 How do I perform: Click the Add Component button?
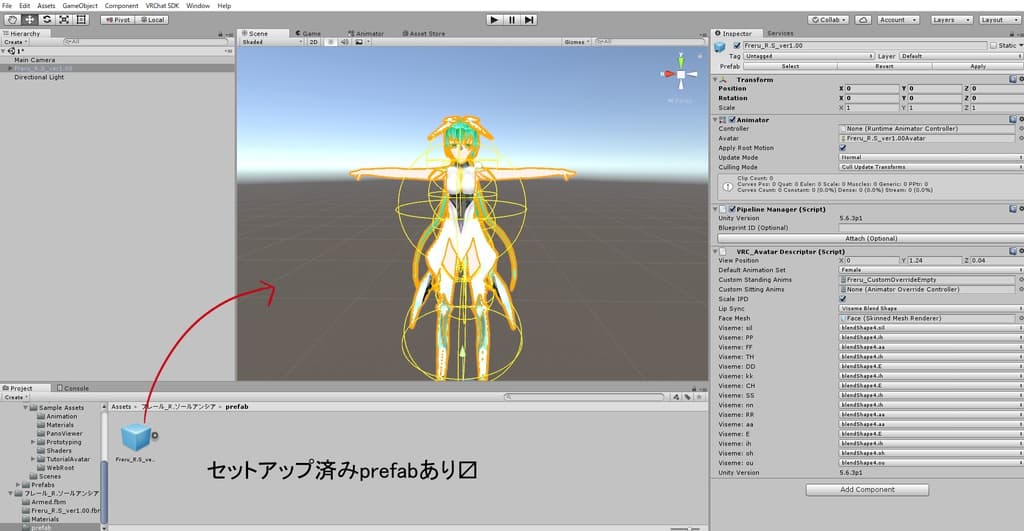[x=867, y=489]
